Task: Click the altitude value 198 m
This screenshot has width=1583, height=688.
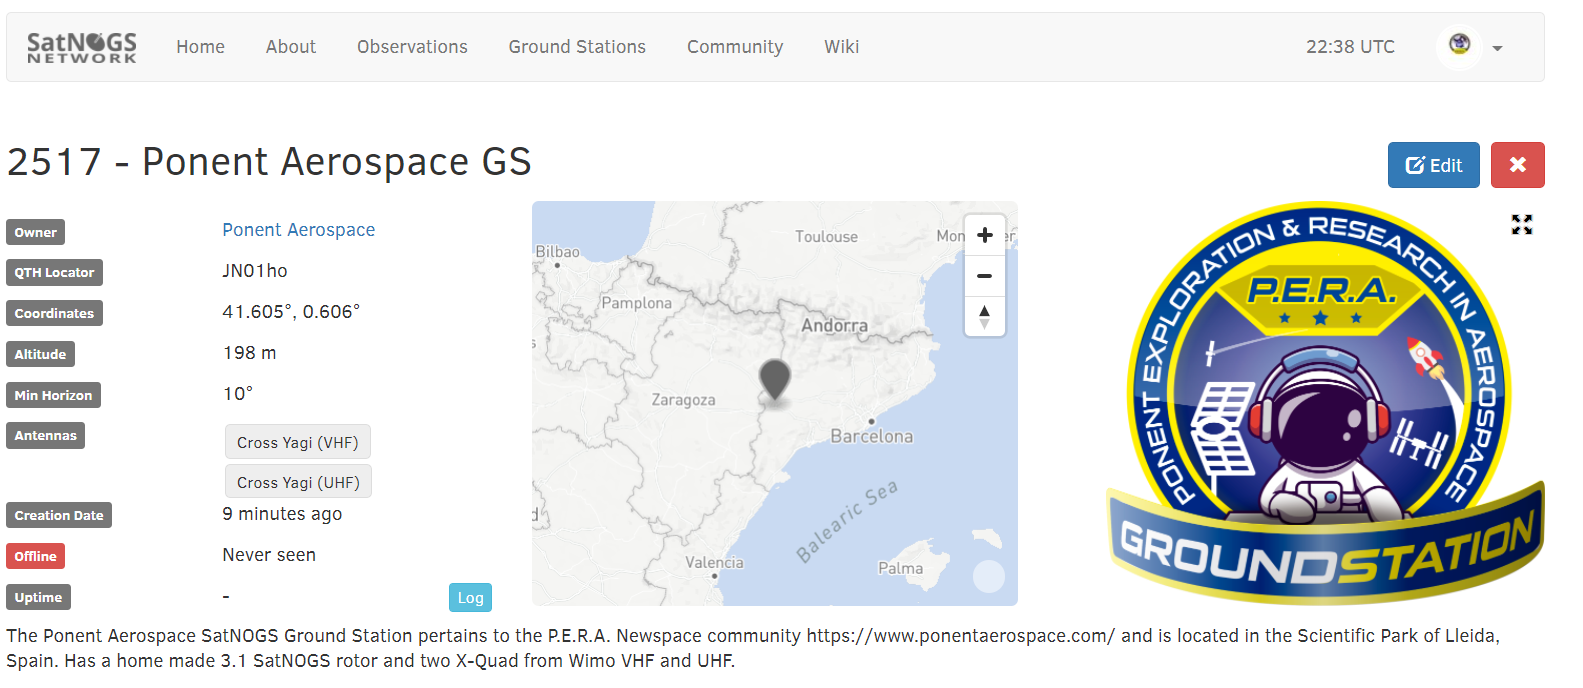Action: [249, 353]
